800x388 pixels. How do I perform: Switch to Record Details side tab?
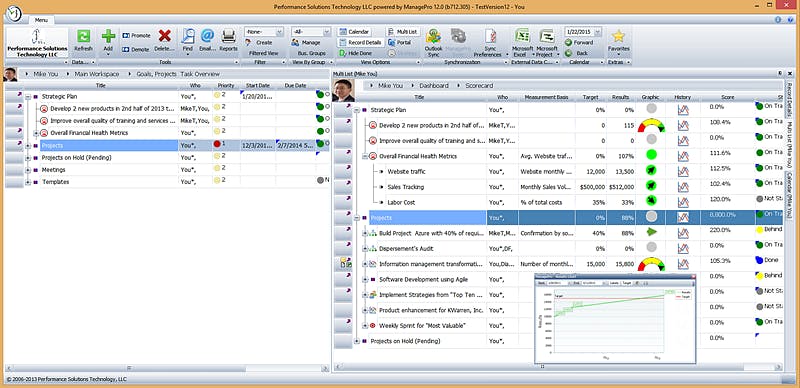(788, 99)
